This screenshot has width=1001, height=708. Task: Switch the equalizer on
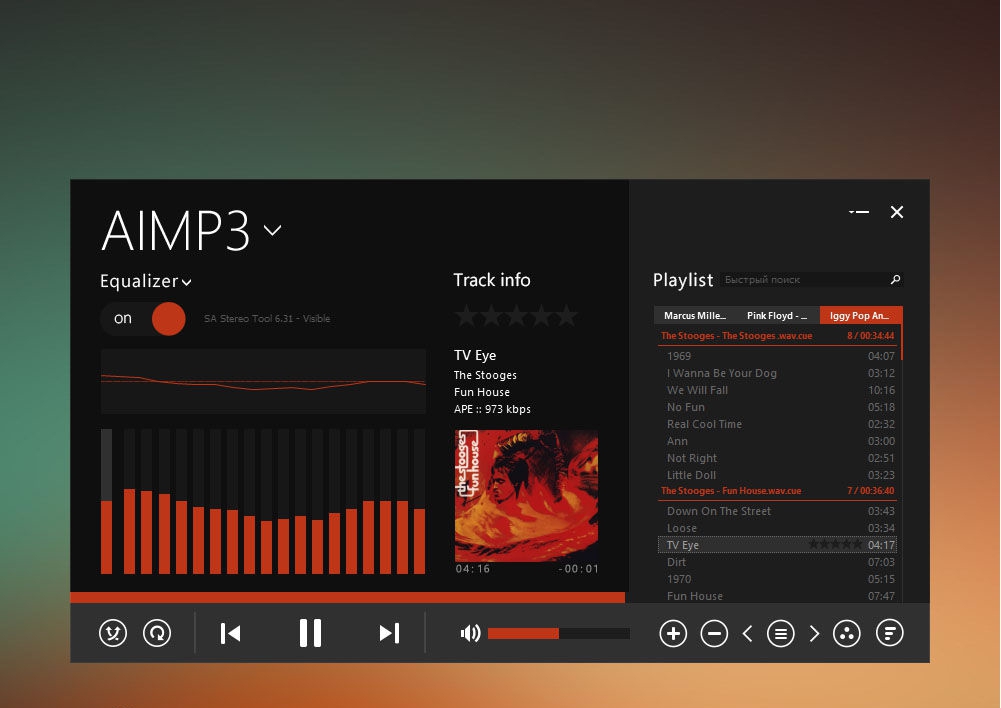click(121, 318)
